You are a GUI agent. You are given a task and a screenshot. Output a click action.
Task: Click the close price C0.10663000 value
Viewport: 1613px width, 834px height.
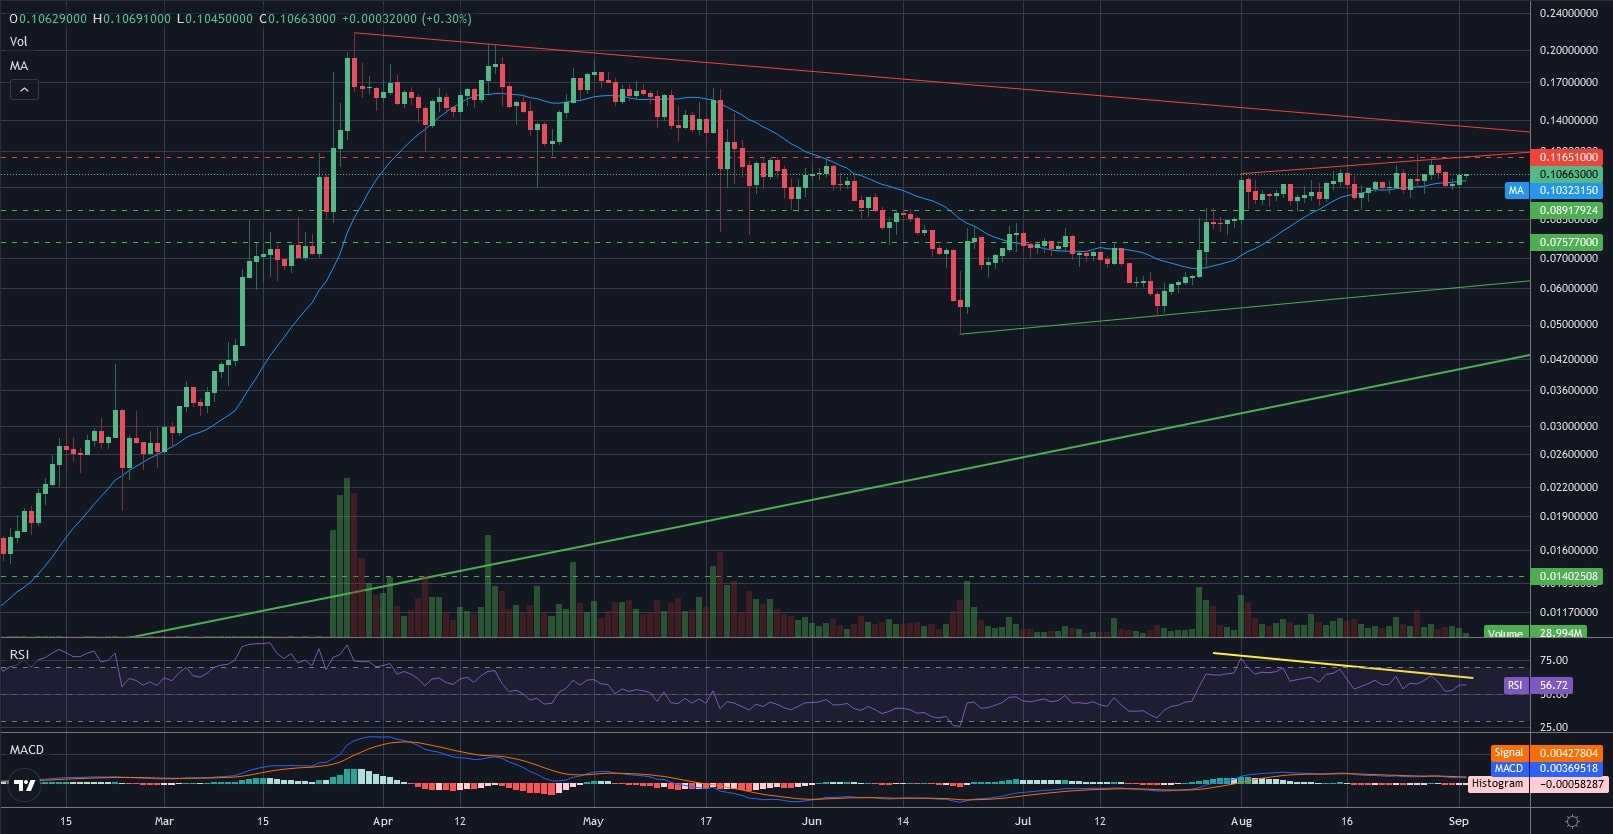[x=297, y=19]
